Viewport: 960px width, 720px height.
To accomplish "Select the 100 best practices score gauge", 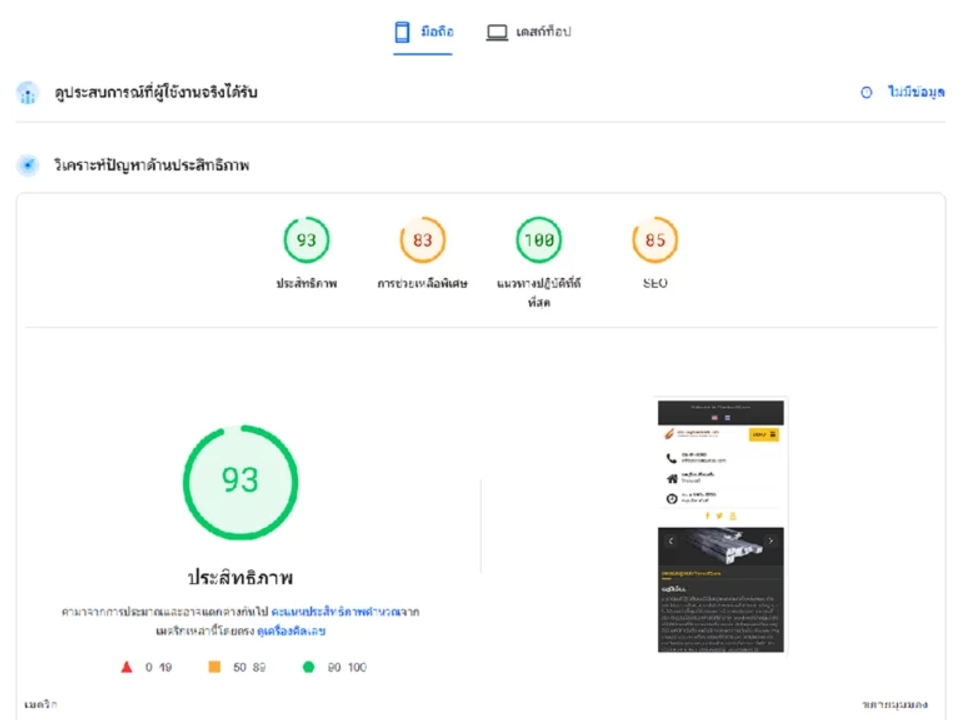I will click(539, 240).
